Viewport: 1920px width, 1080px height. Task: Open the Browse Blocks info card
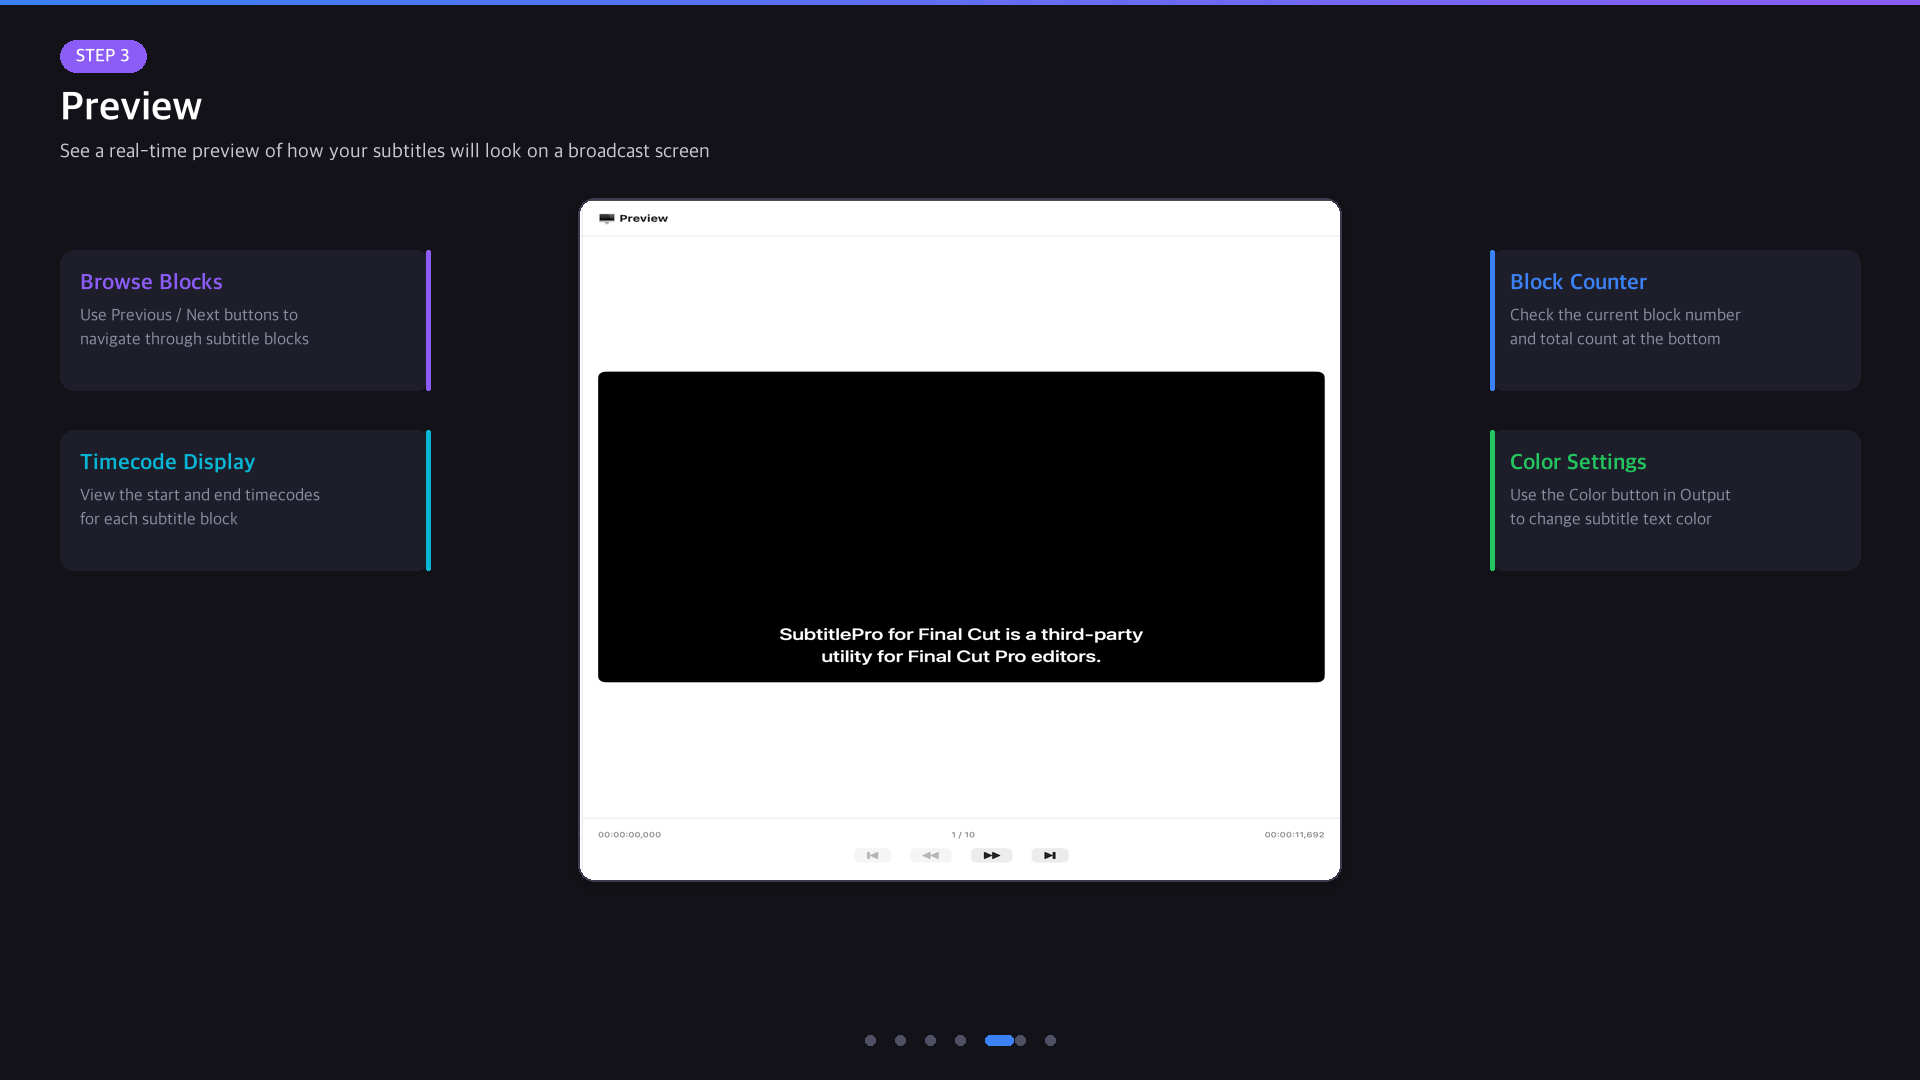click(x=245, y=320)
